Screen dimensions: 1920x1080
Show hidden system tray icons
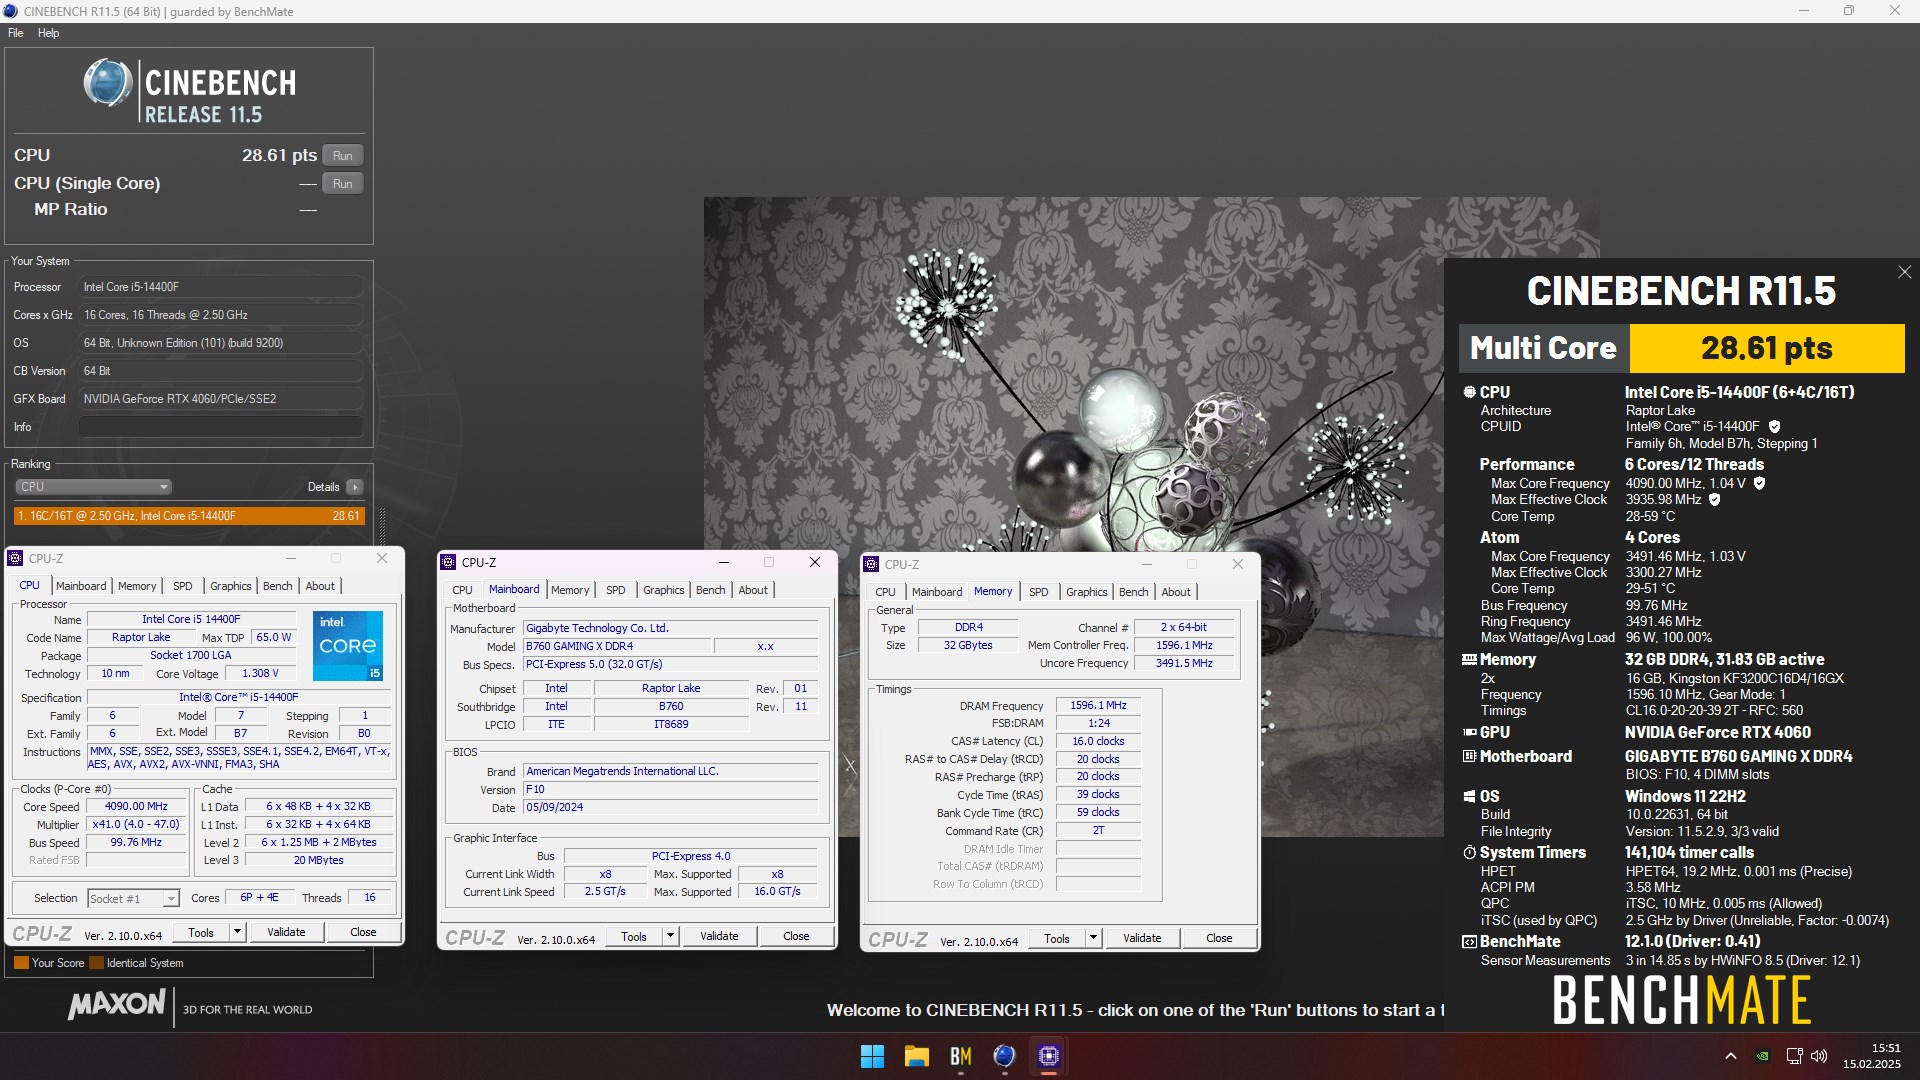pyautogui.click(x=1730, y=1056)
